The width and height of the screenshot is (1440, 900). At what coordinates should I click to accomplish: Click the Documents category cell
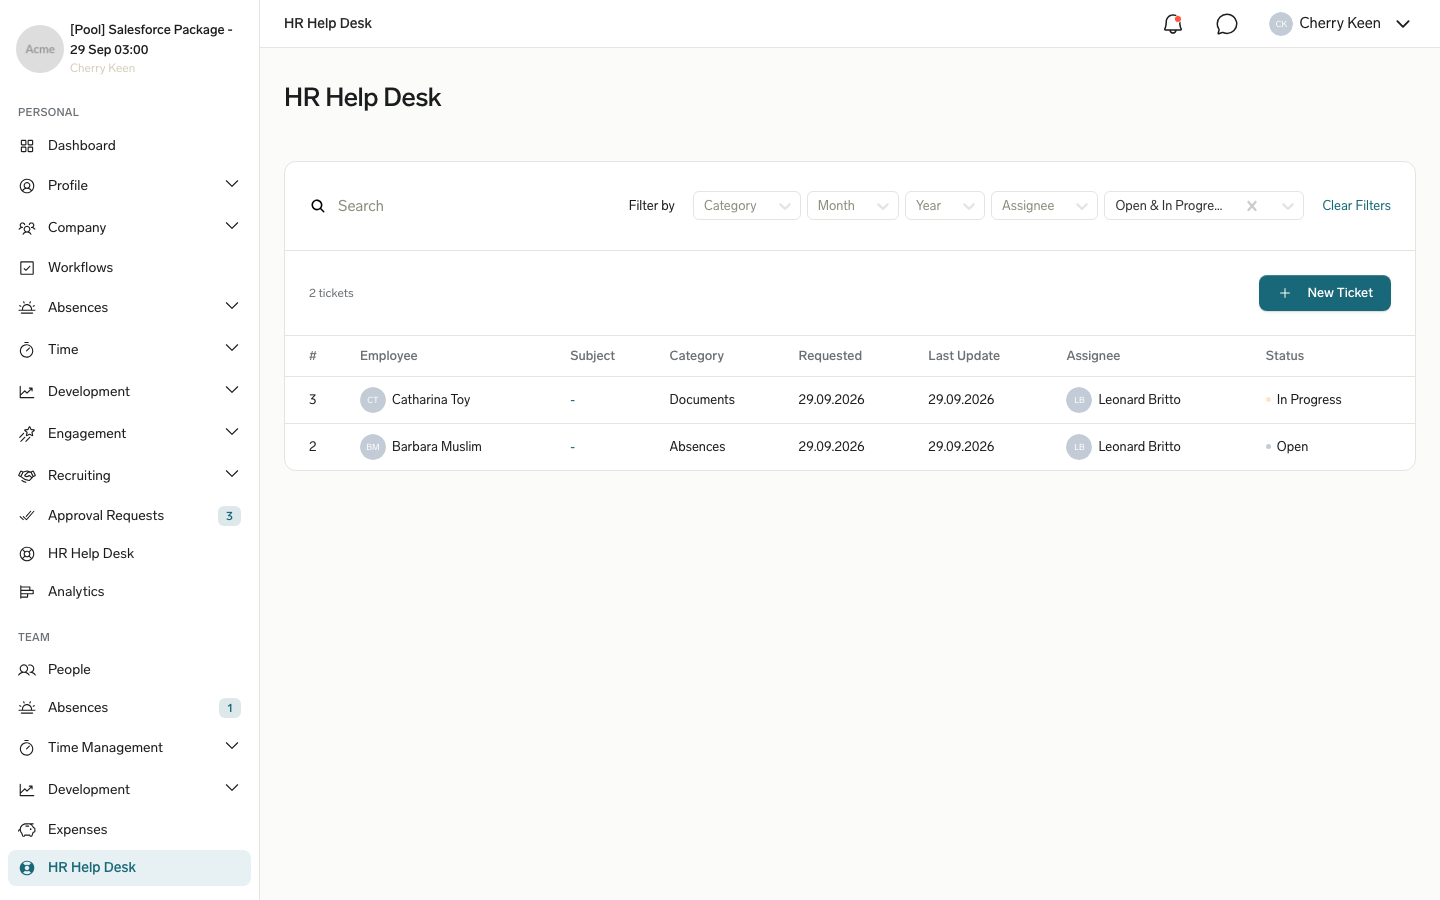pos(702,400)
